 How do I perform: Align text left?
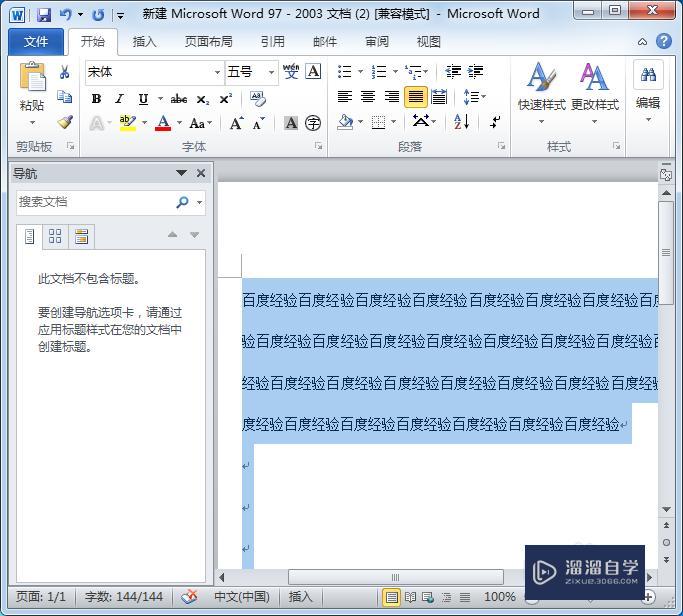[345, 96]
